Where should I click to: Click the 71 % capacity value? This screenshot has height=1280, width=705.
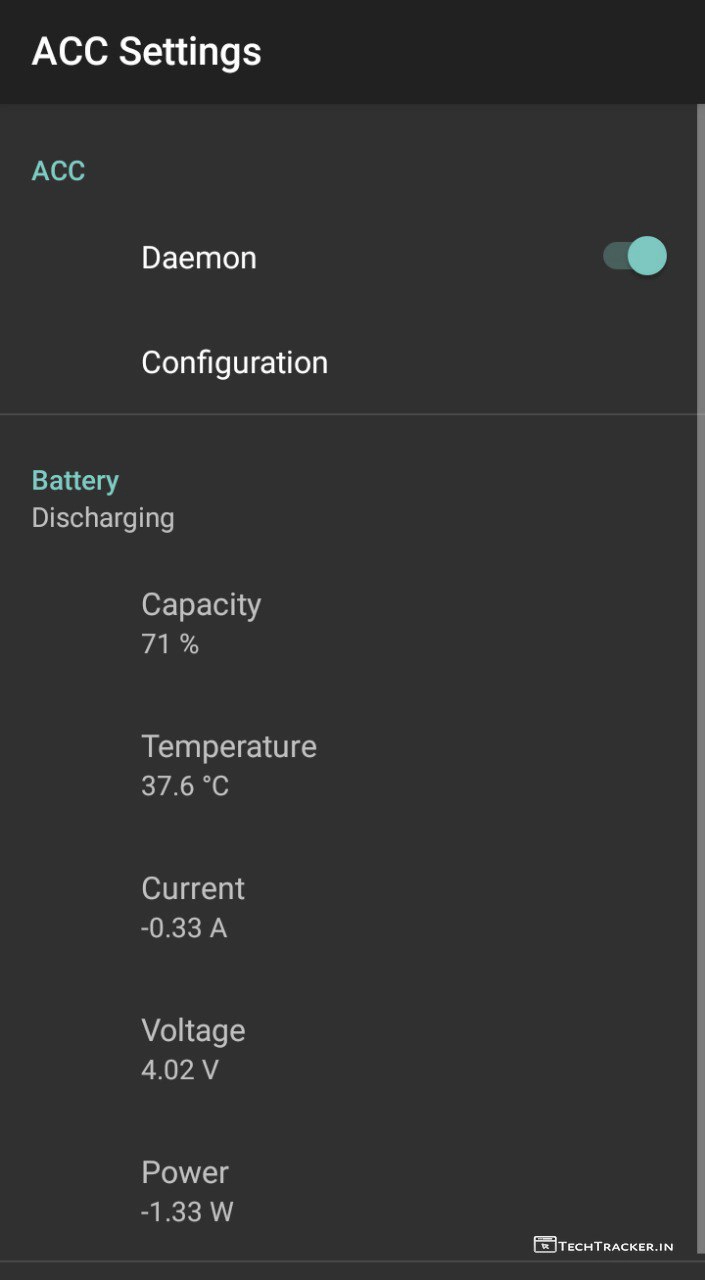point(170,644)
